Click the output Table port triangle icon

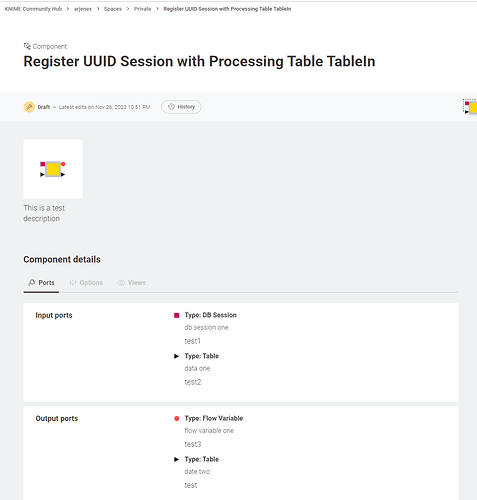[177, 460]
